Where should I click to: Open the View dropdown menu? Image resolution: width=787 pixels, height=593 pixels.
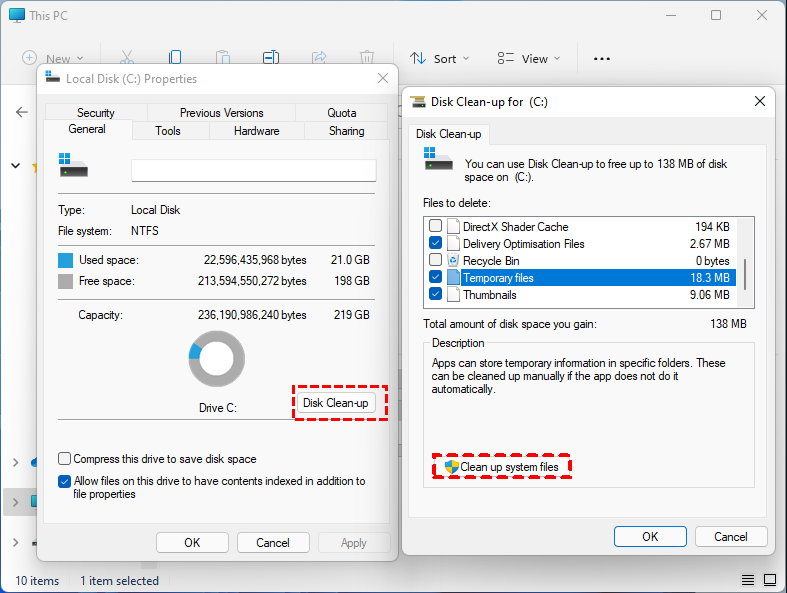529,59
